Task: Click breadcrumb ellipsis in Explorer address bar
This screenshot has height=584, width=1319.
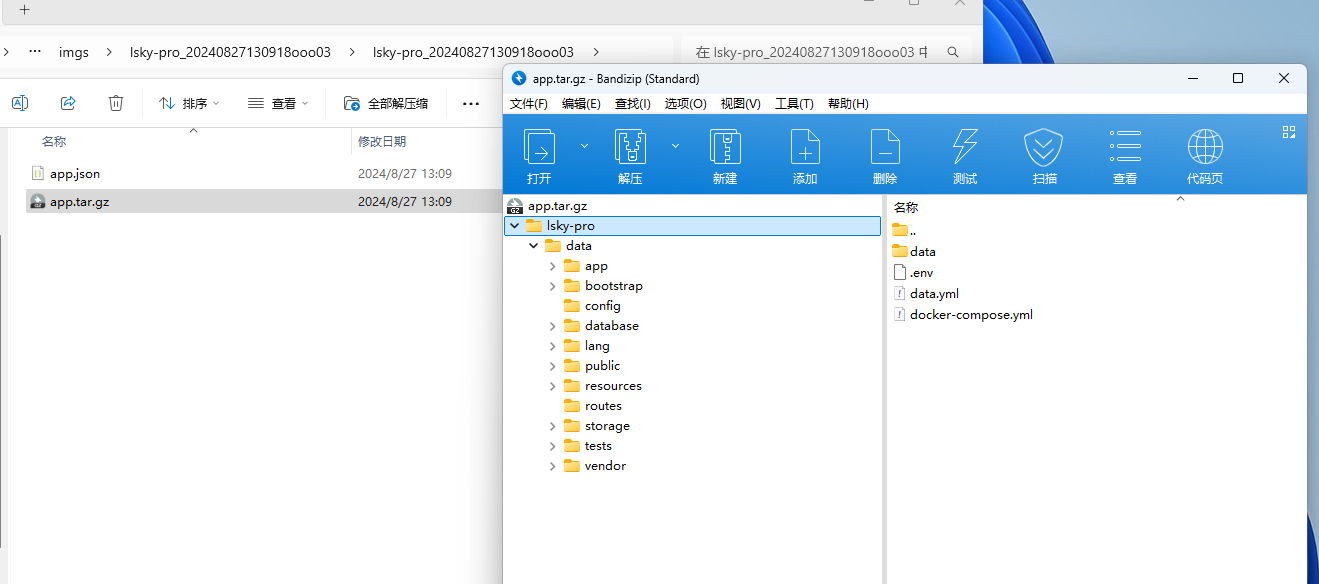Action: (x=35, y=52)
